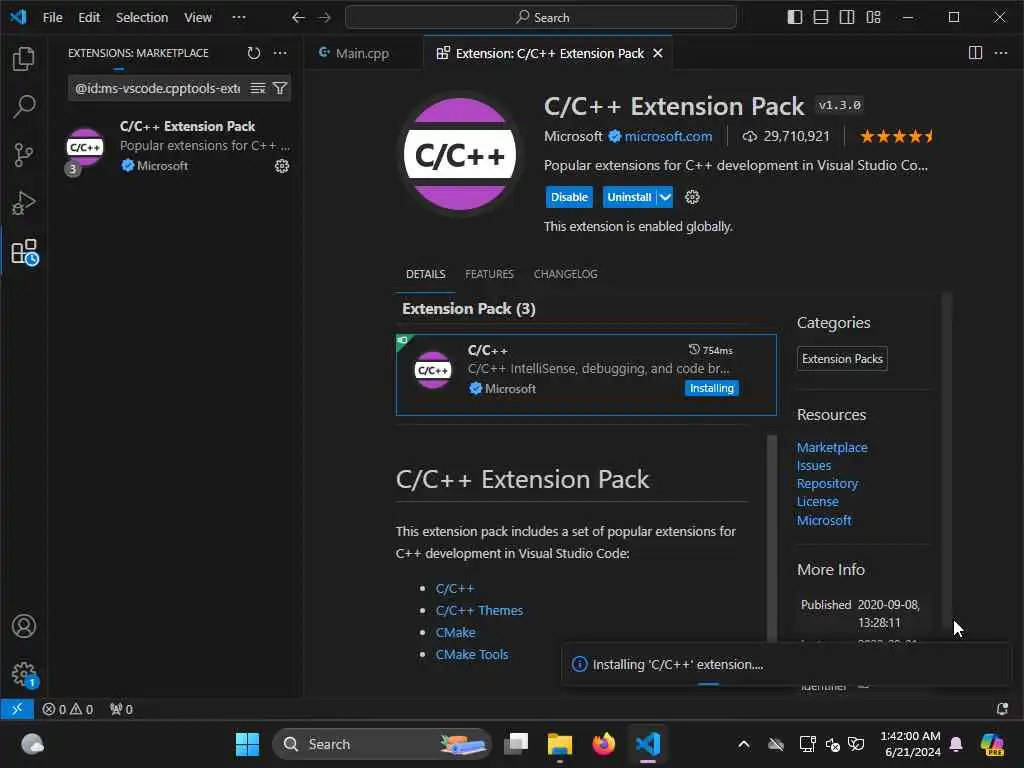Image resolution: width=1024 pixels, height=768 pixels.
Task: Click the top command center Search box
Action: [x=541, y=18]
